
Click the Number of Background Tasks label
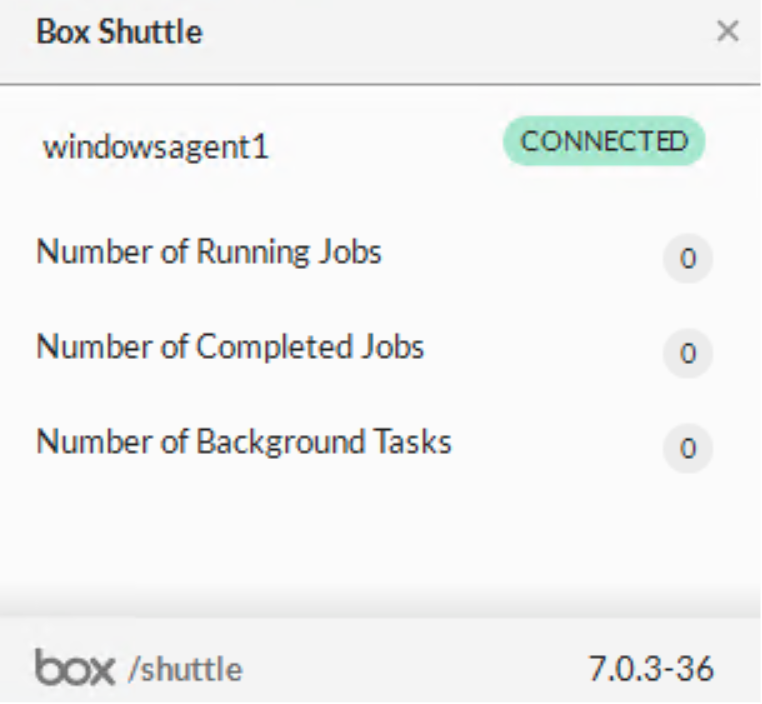[x=244, y=441]
